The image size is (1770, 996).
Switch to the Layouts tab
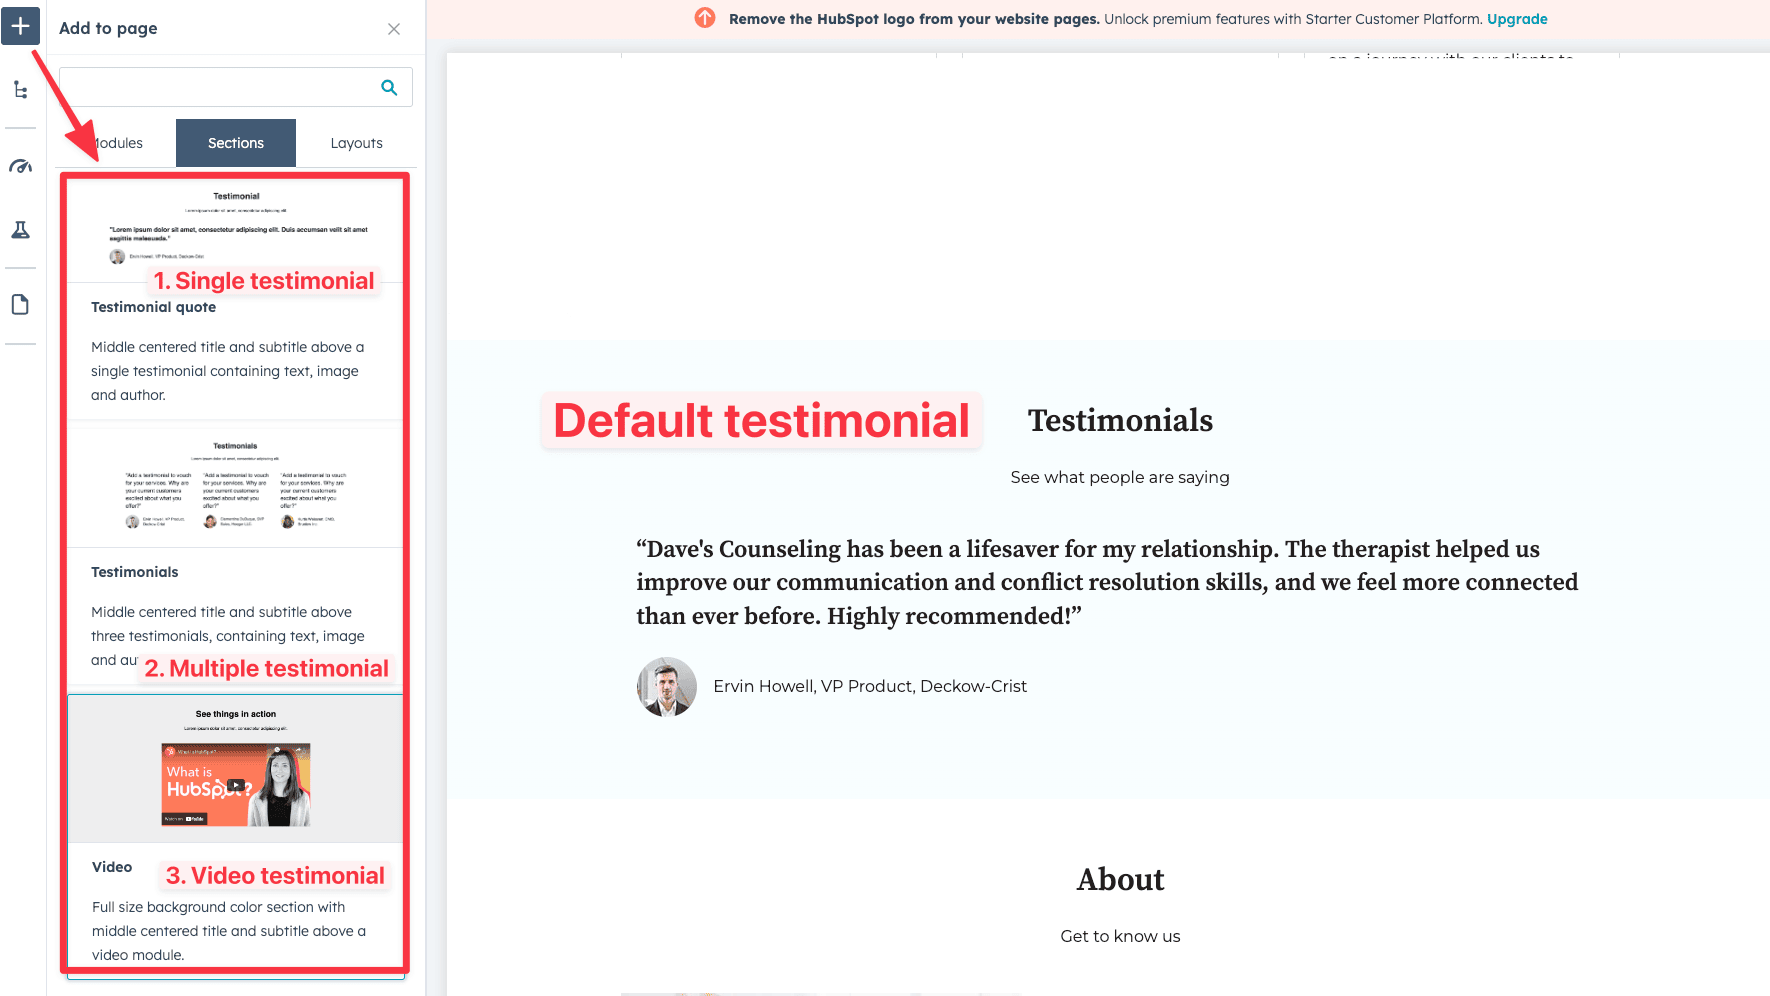(356, 142)
